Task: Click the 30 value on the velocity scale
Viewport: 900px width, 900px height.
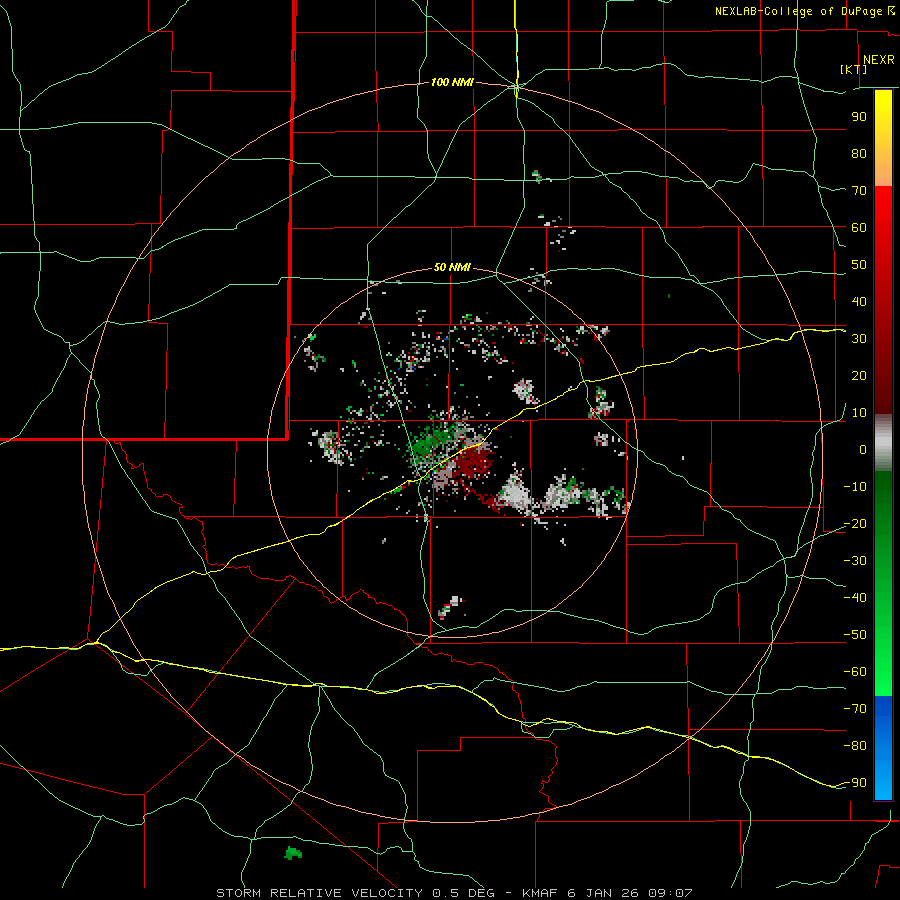Action: [x=859, y=339]
